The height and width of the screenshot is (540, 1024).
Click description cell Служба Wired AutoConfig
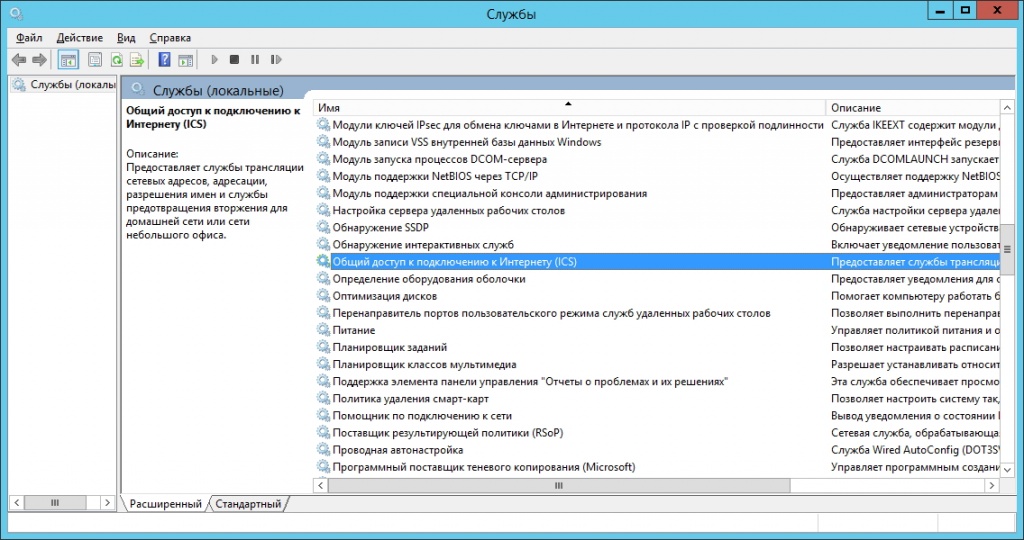tap(915, 450)
